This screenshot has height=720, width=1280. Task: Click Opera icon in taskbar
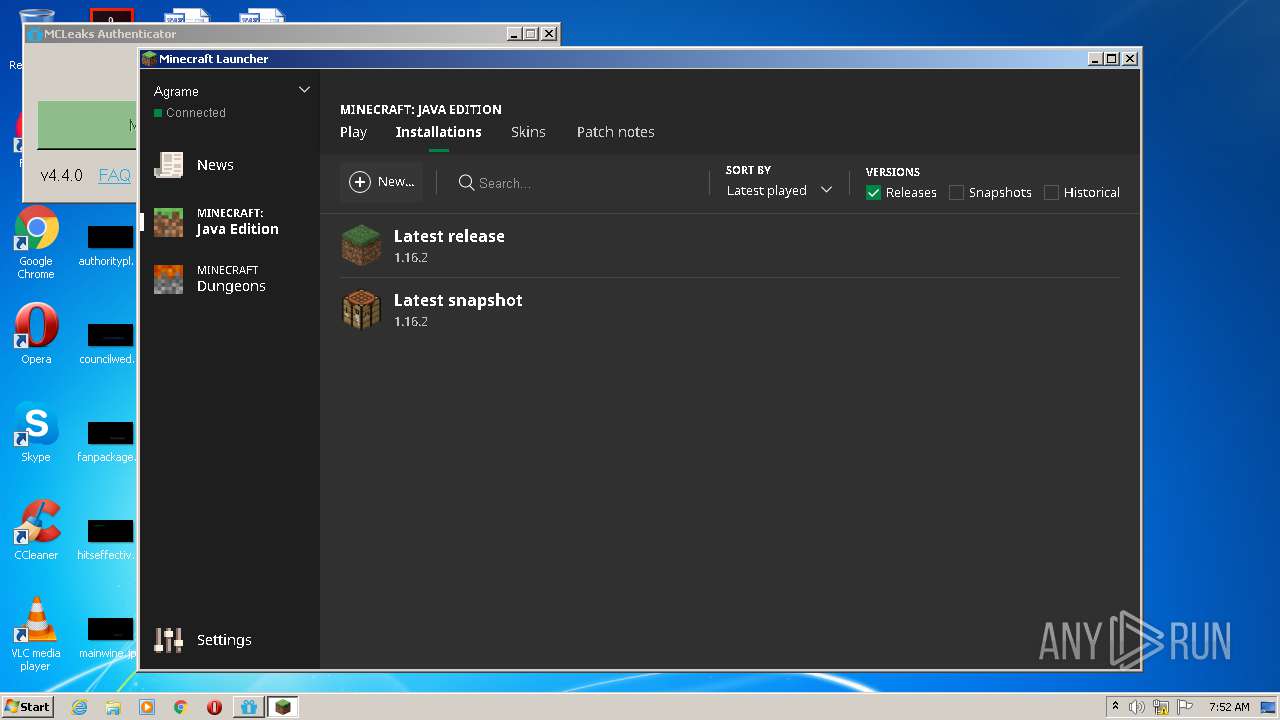pyautogui.click(x=214, y=707)
